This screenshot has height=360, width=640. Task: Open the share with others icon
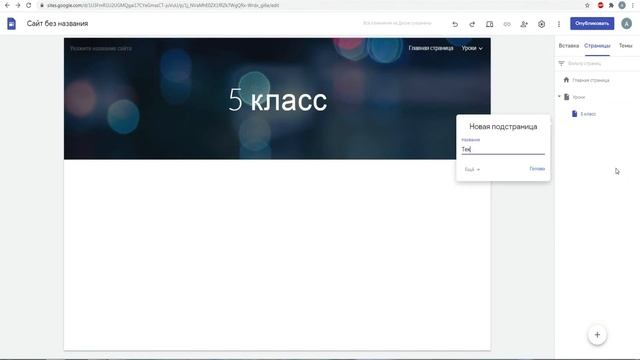click(x=524, y=24)
